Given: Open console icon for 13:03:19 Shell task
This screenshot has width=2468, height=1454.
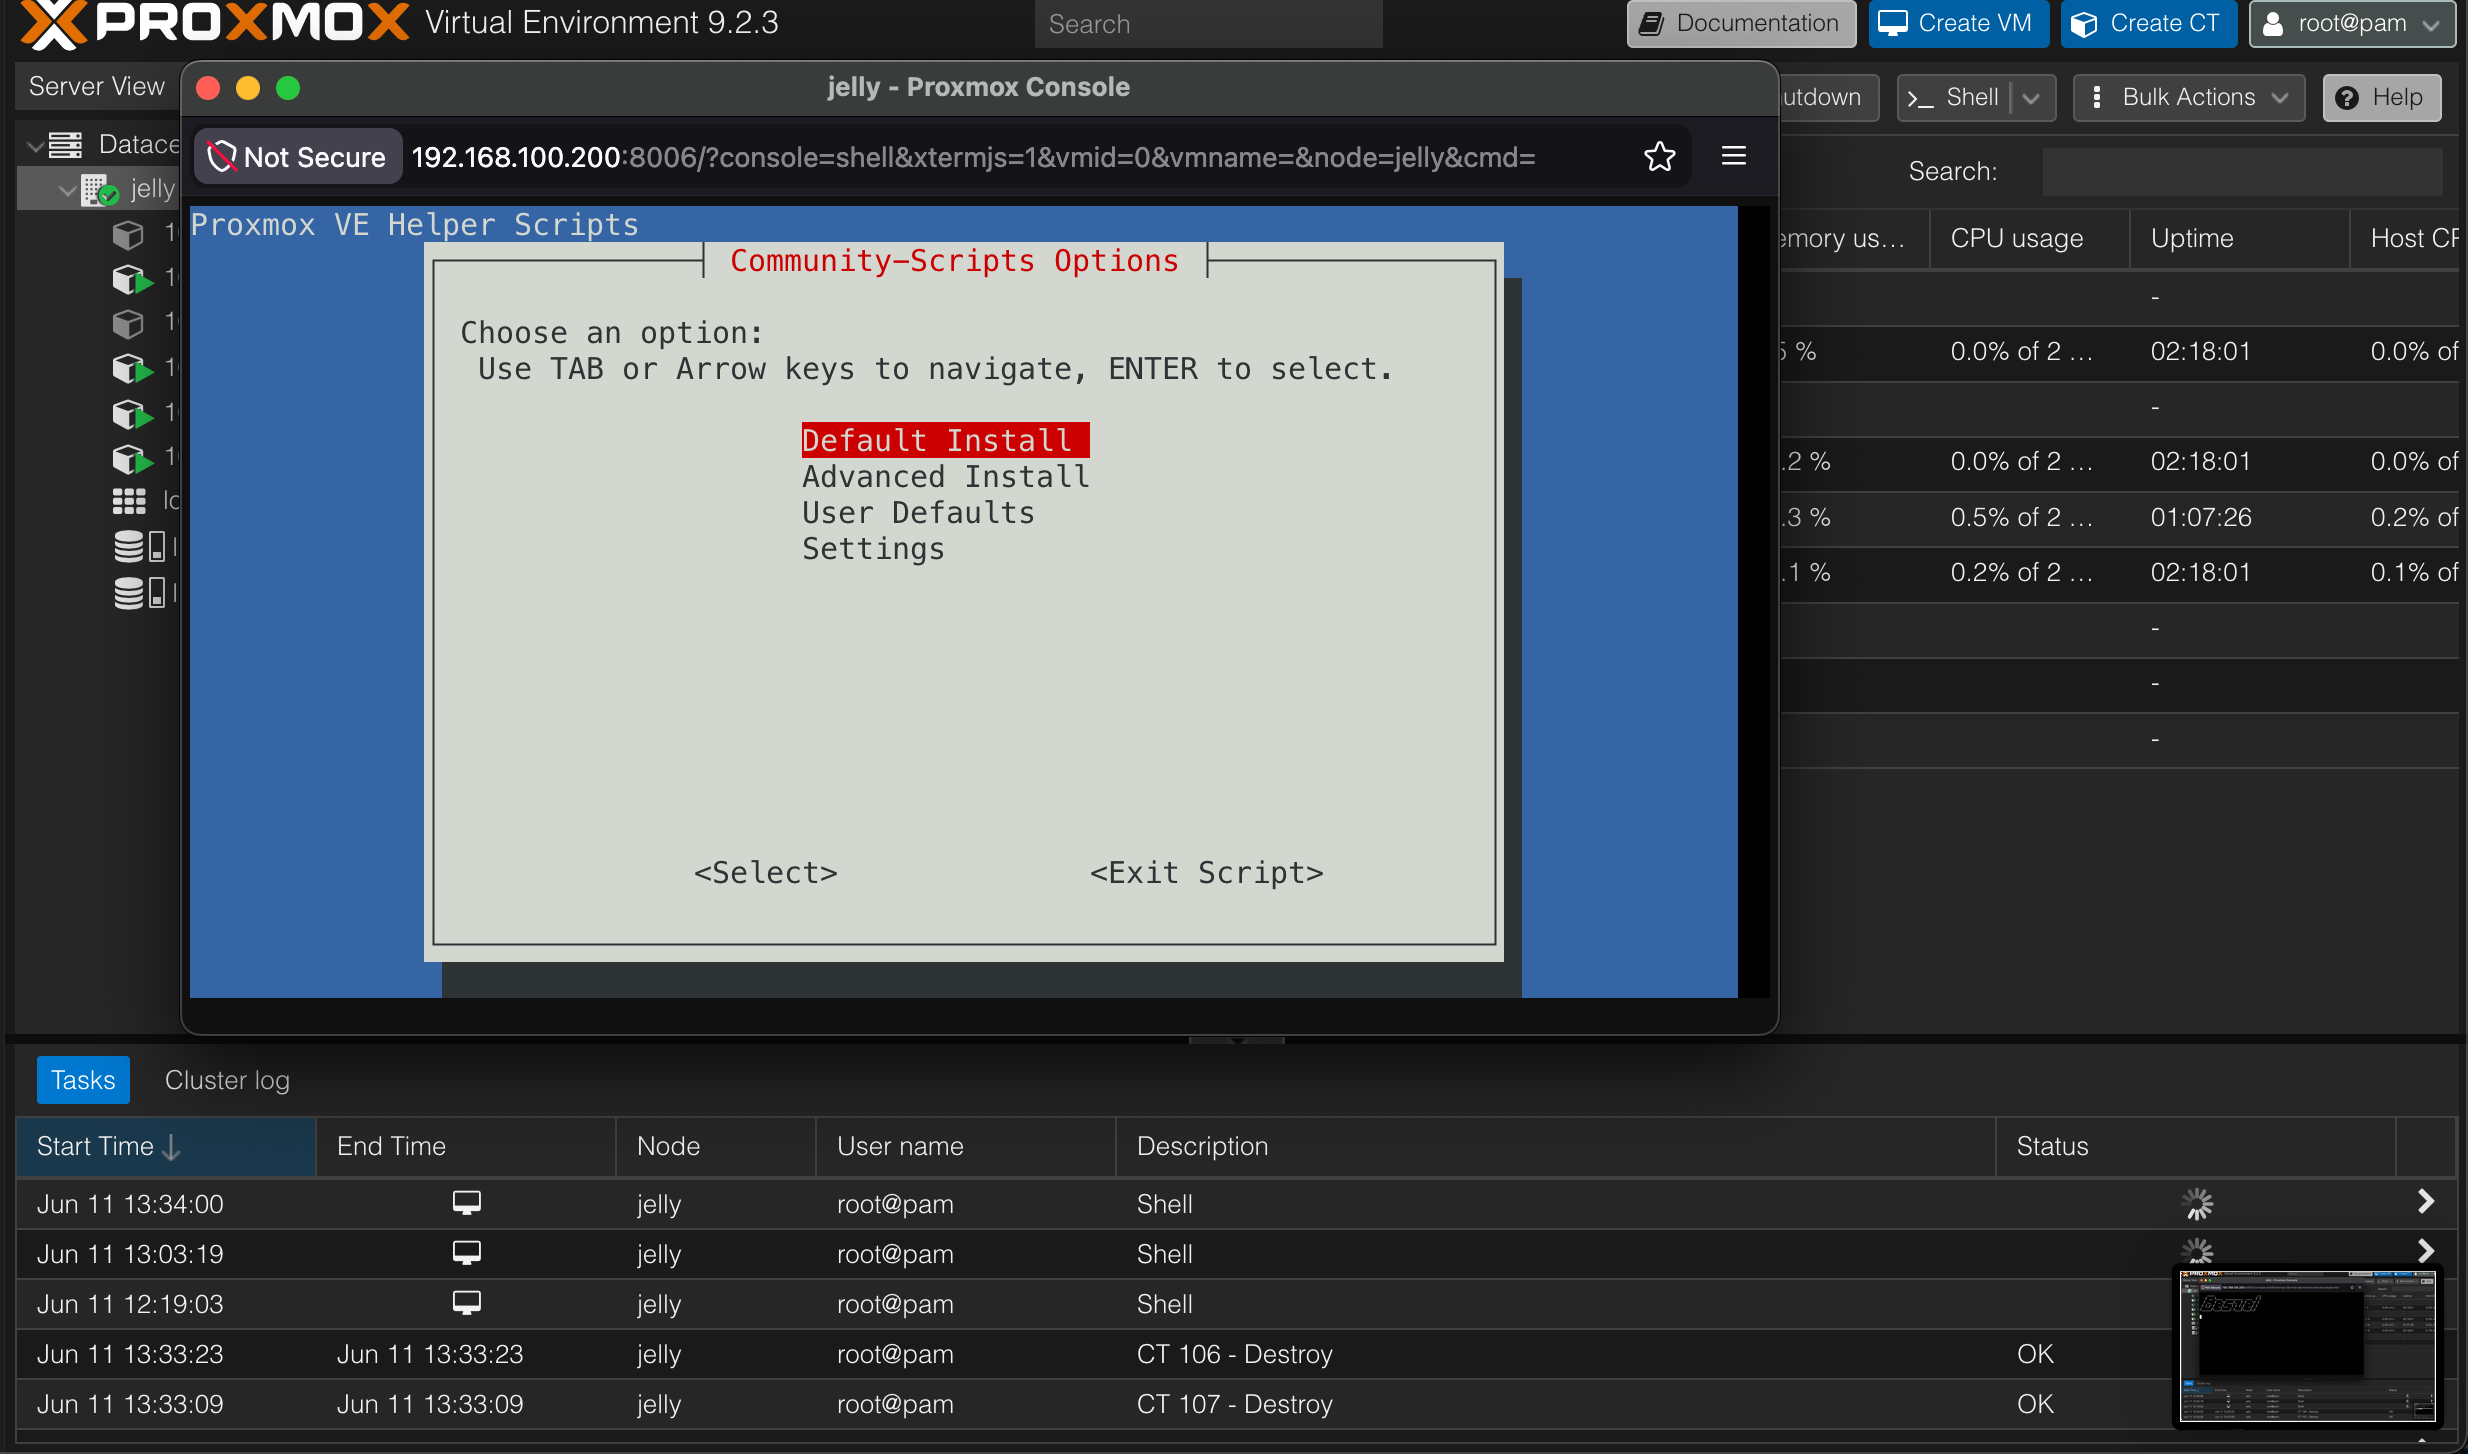Looking at the screenshot, I should click(467, 1253).
